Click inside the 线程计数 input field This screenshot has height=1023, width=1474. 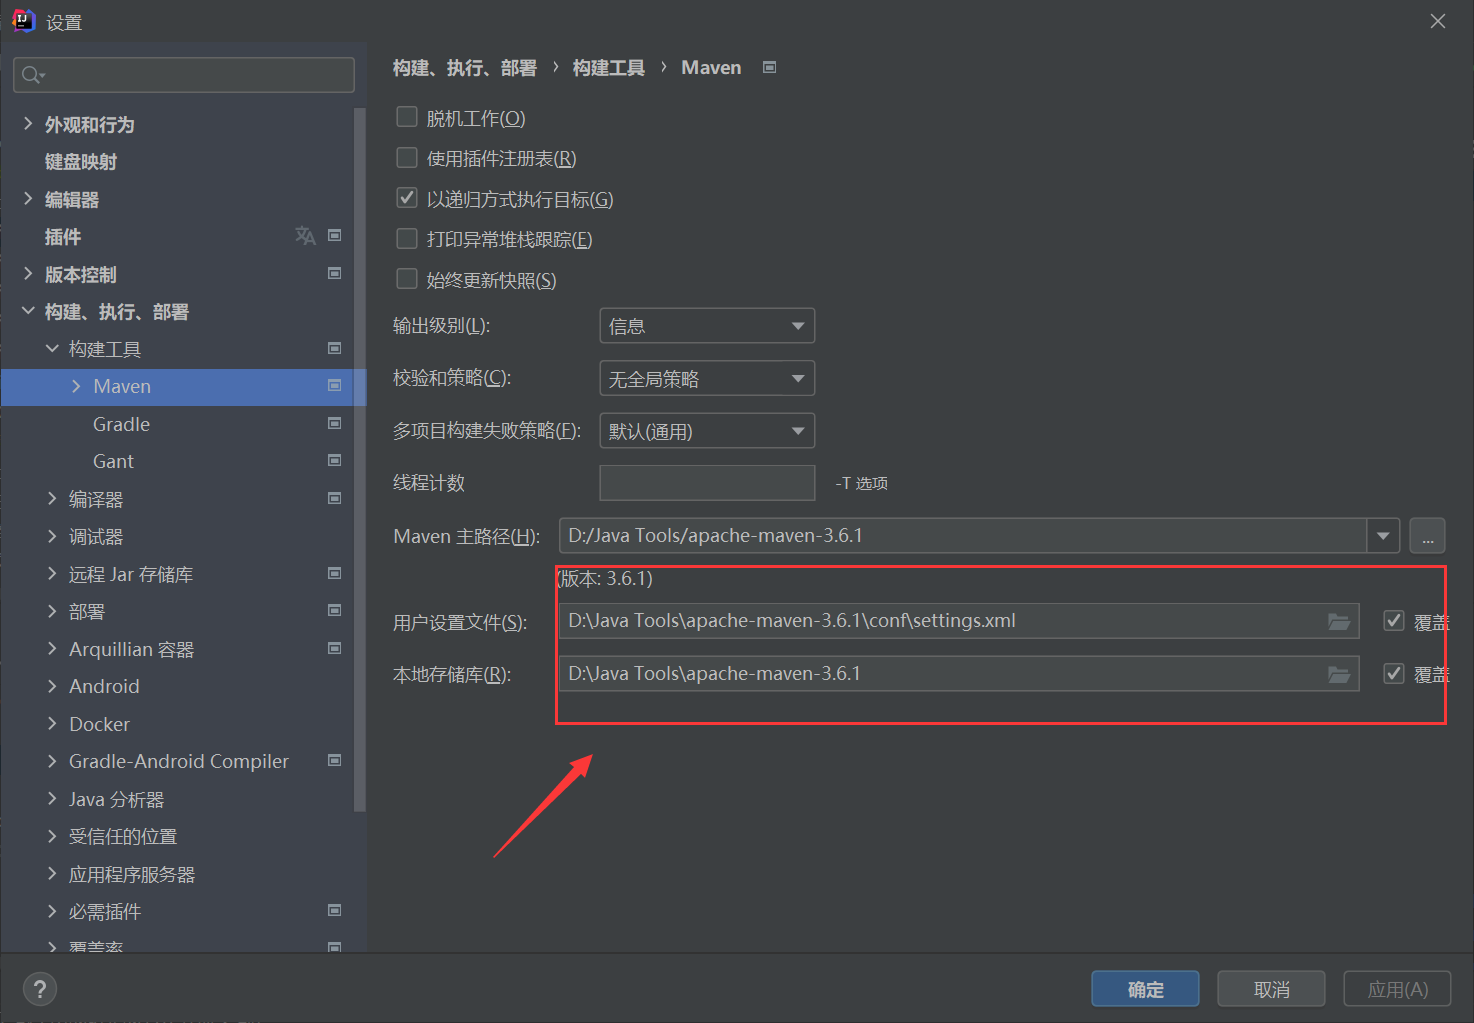(x=706, y=482)
